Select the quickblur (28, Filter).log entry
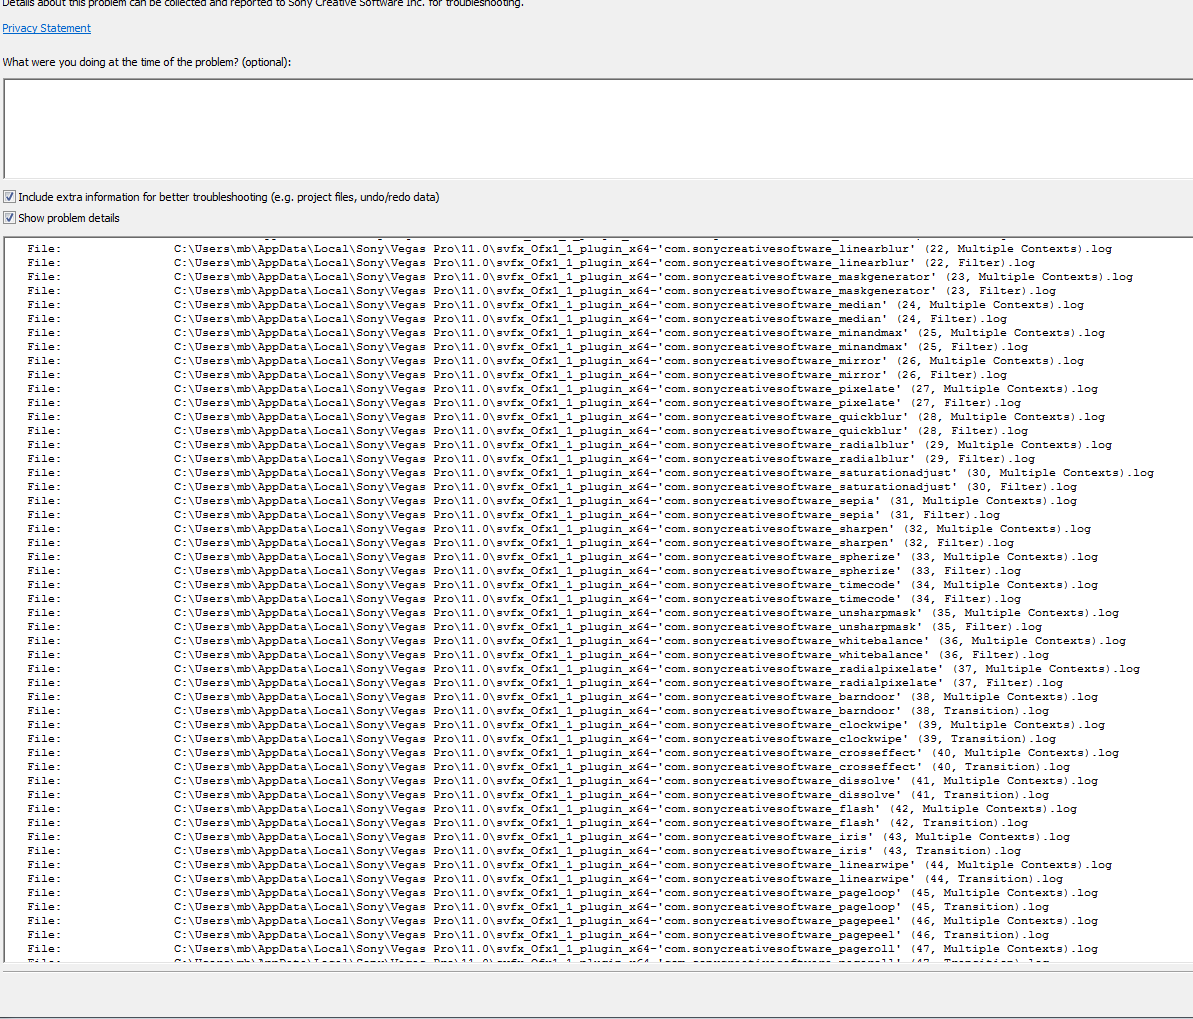 pyautogui.click(x=528, y=431)
